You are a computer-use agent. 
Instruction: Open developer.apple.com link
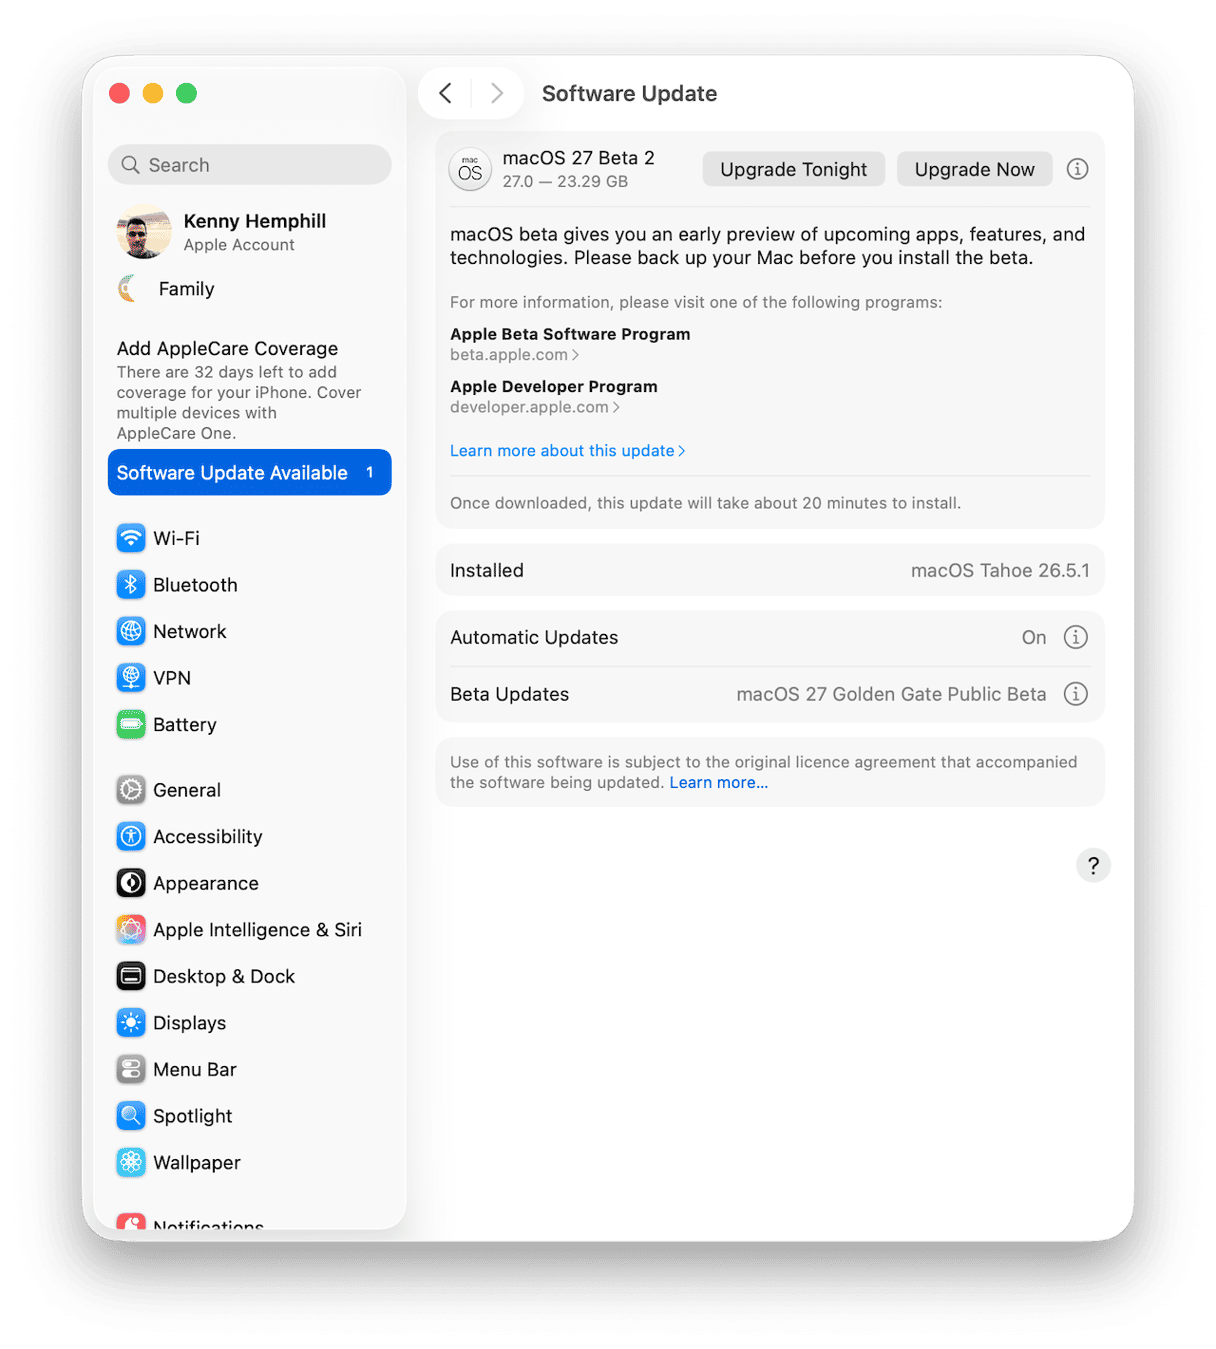535,407
